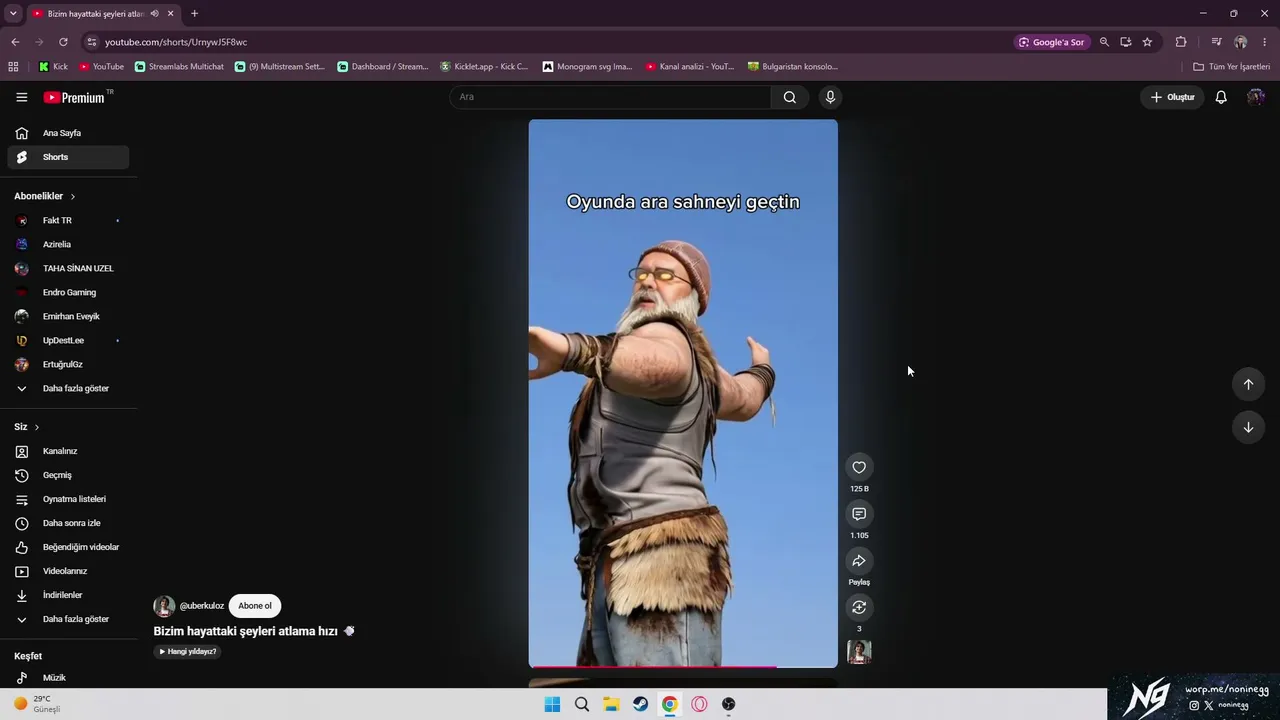Viewport: 1280px width, 720px height.
Task: Go to the next Short with the down arrow
Action: (x=1248, y=427)
